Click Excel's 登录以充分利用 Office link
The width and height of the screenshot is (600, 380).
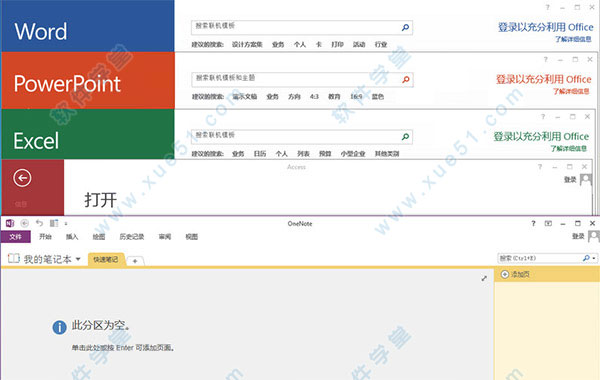pos(541,136)
